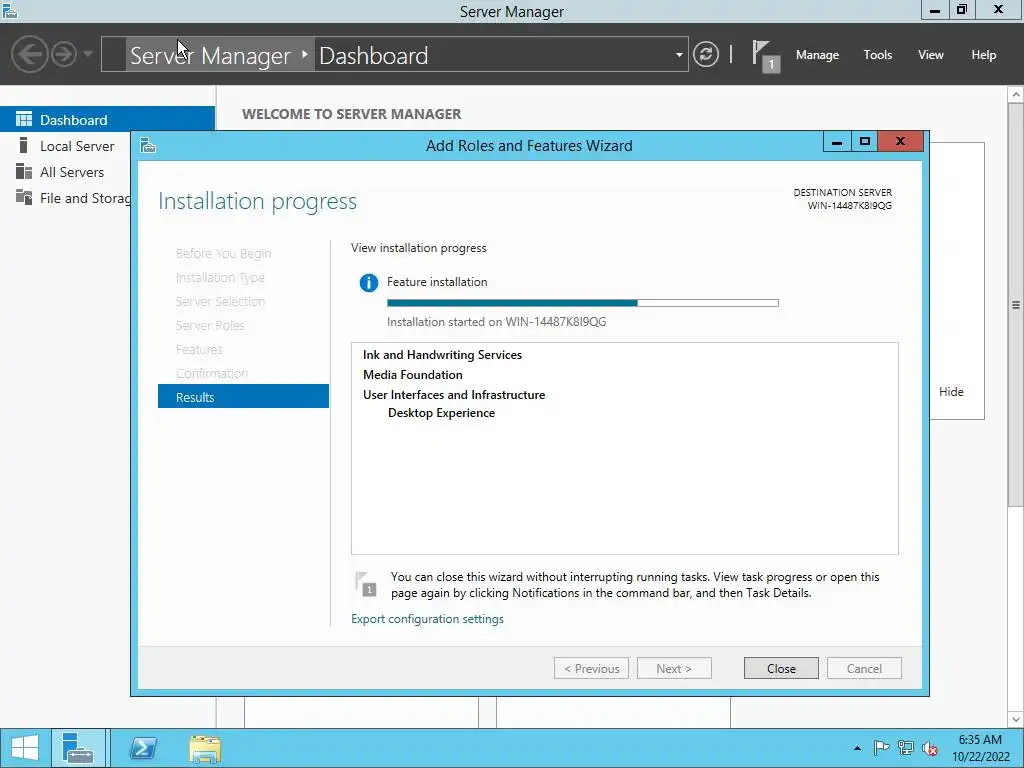Click Server Manager icon in the taskbar
Viewport: 1024px width, 768px height.
[x=78, y=748]
